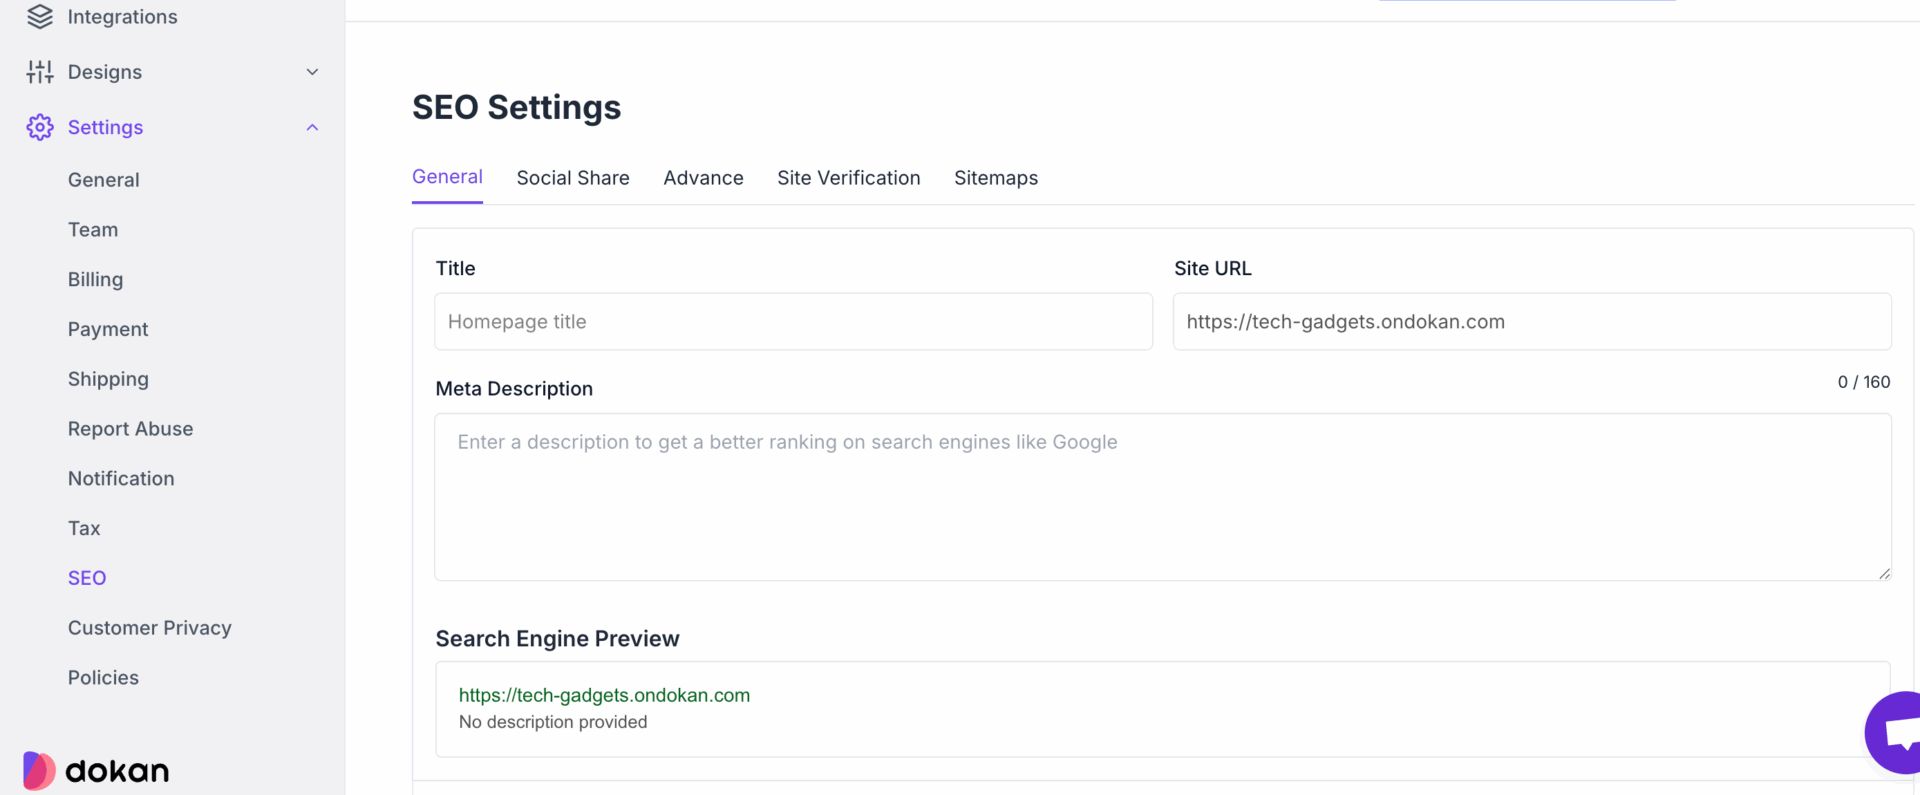Open Billing settings

96,280
